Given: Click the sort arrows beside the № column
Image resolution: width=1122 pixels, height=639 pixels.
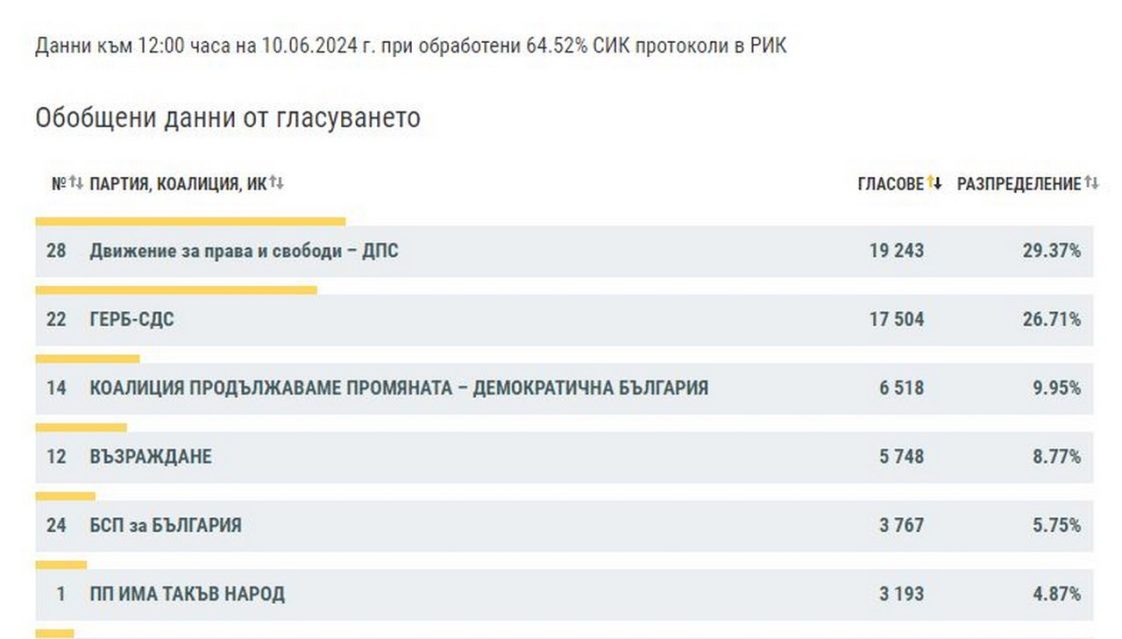Looking at the screenshot, I should [76, 184].
